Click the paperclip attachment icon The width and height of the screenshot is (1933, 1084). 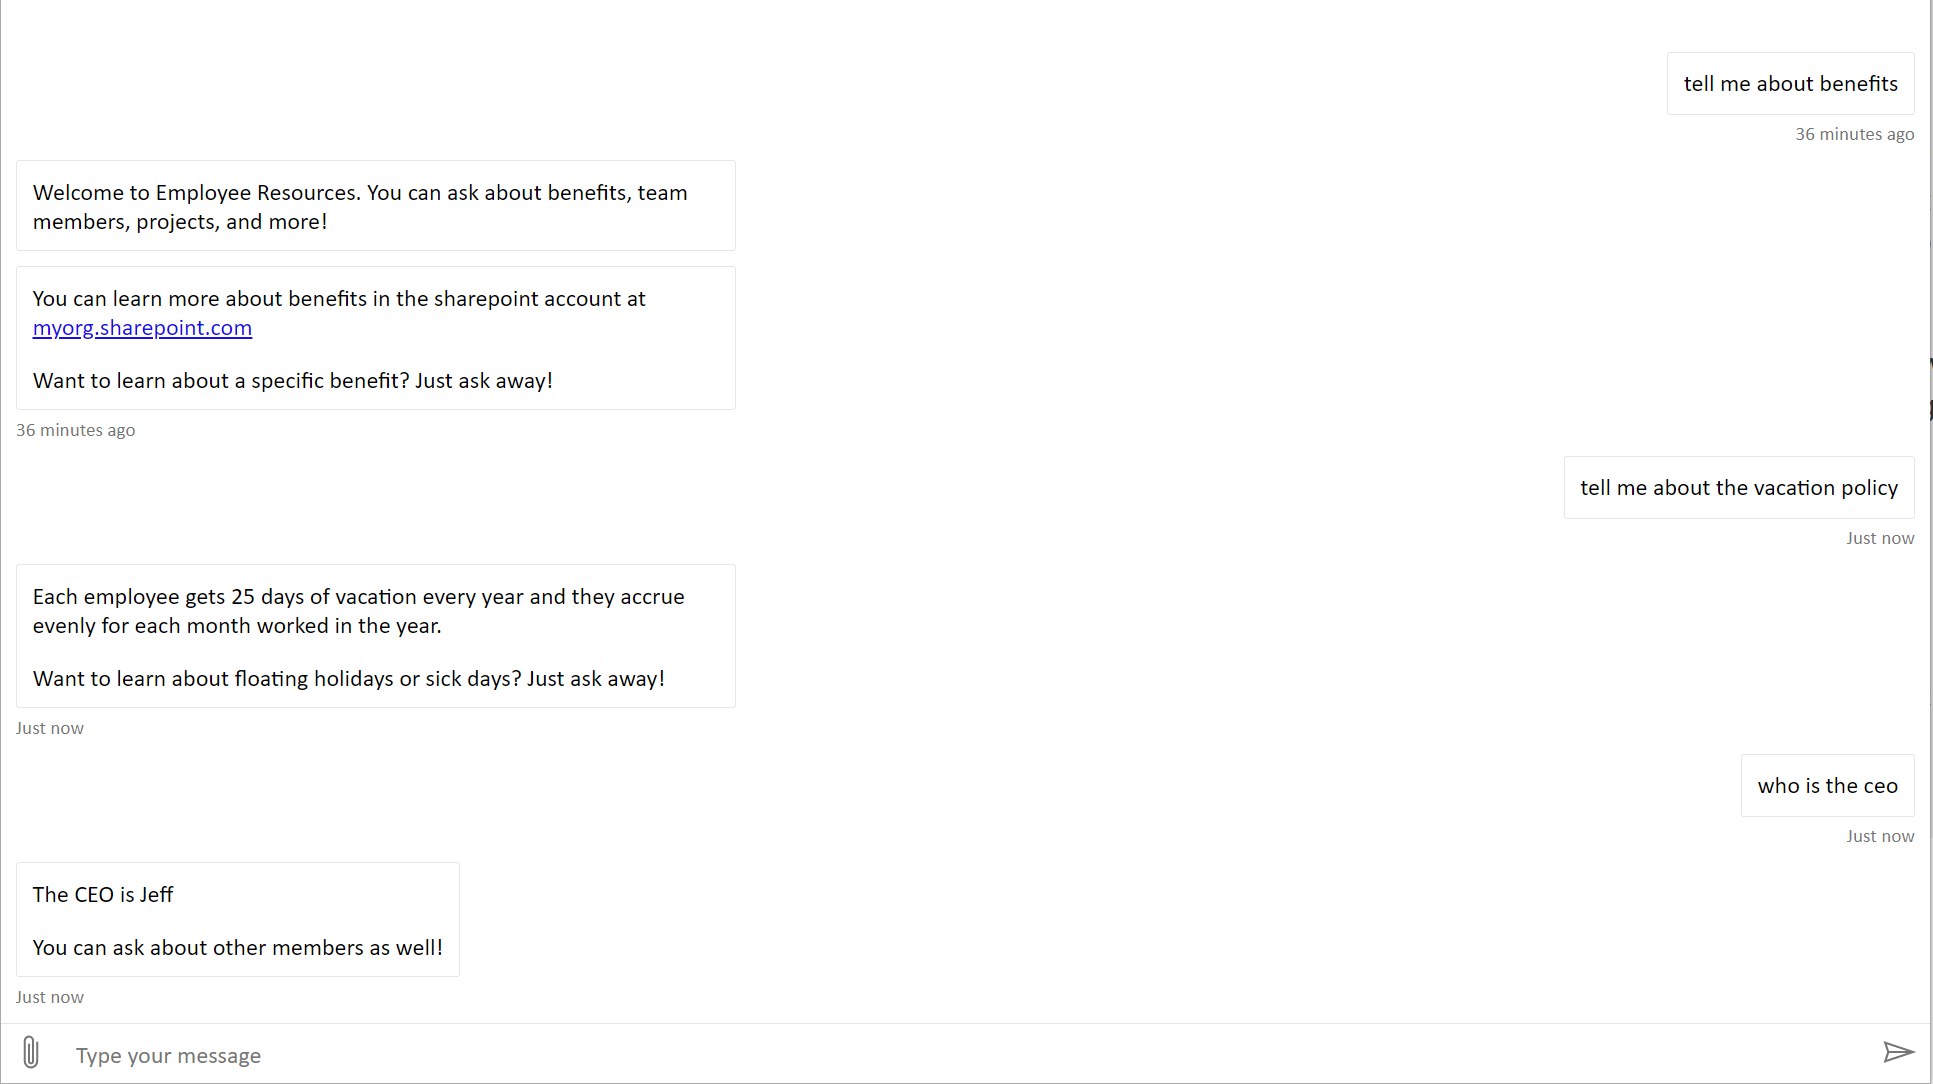(31, 1053)
